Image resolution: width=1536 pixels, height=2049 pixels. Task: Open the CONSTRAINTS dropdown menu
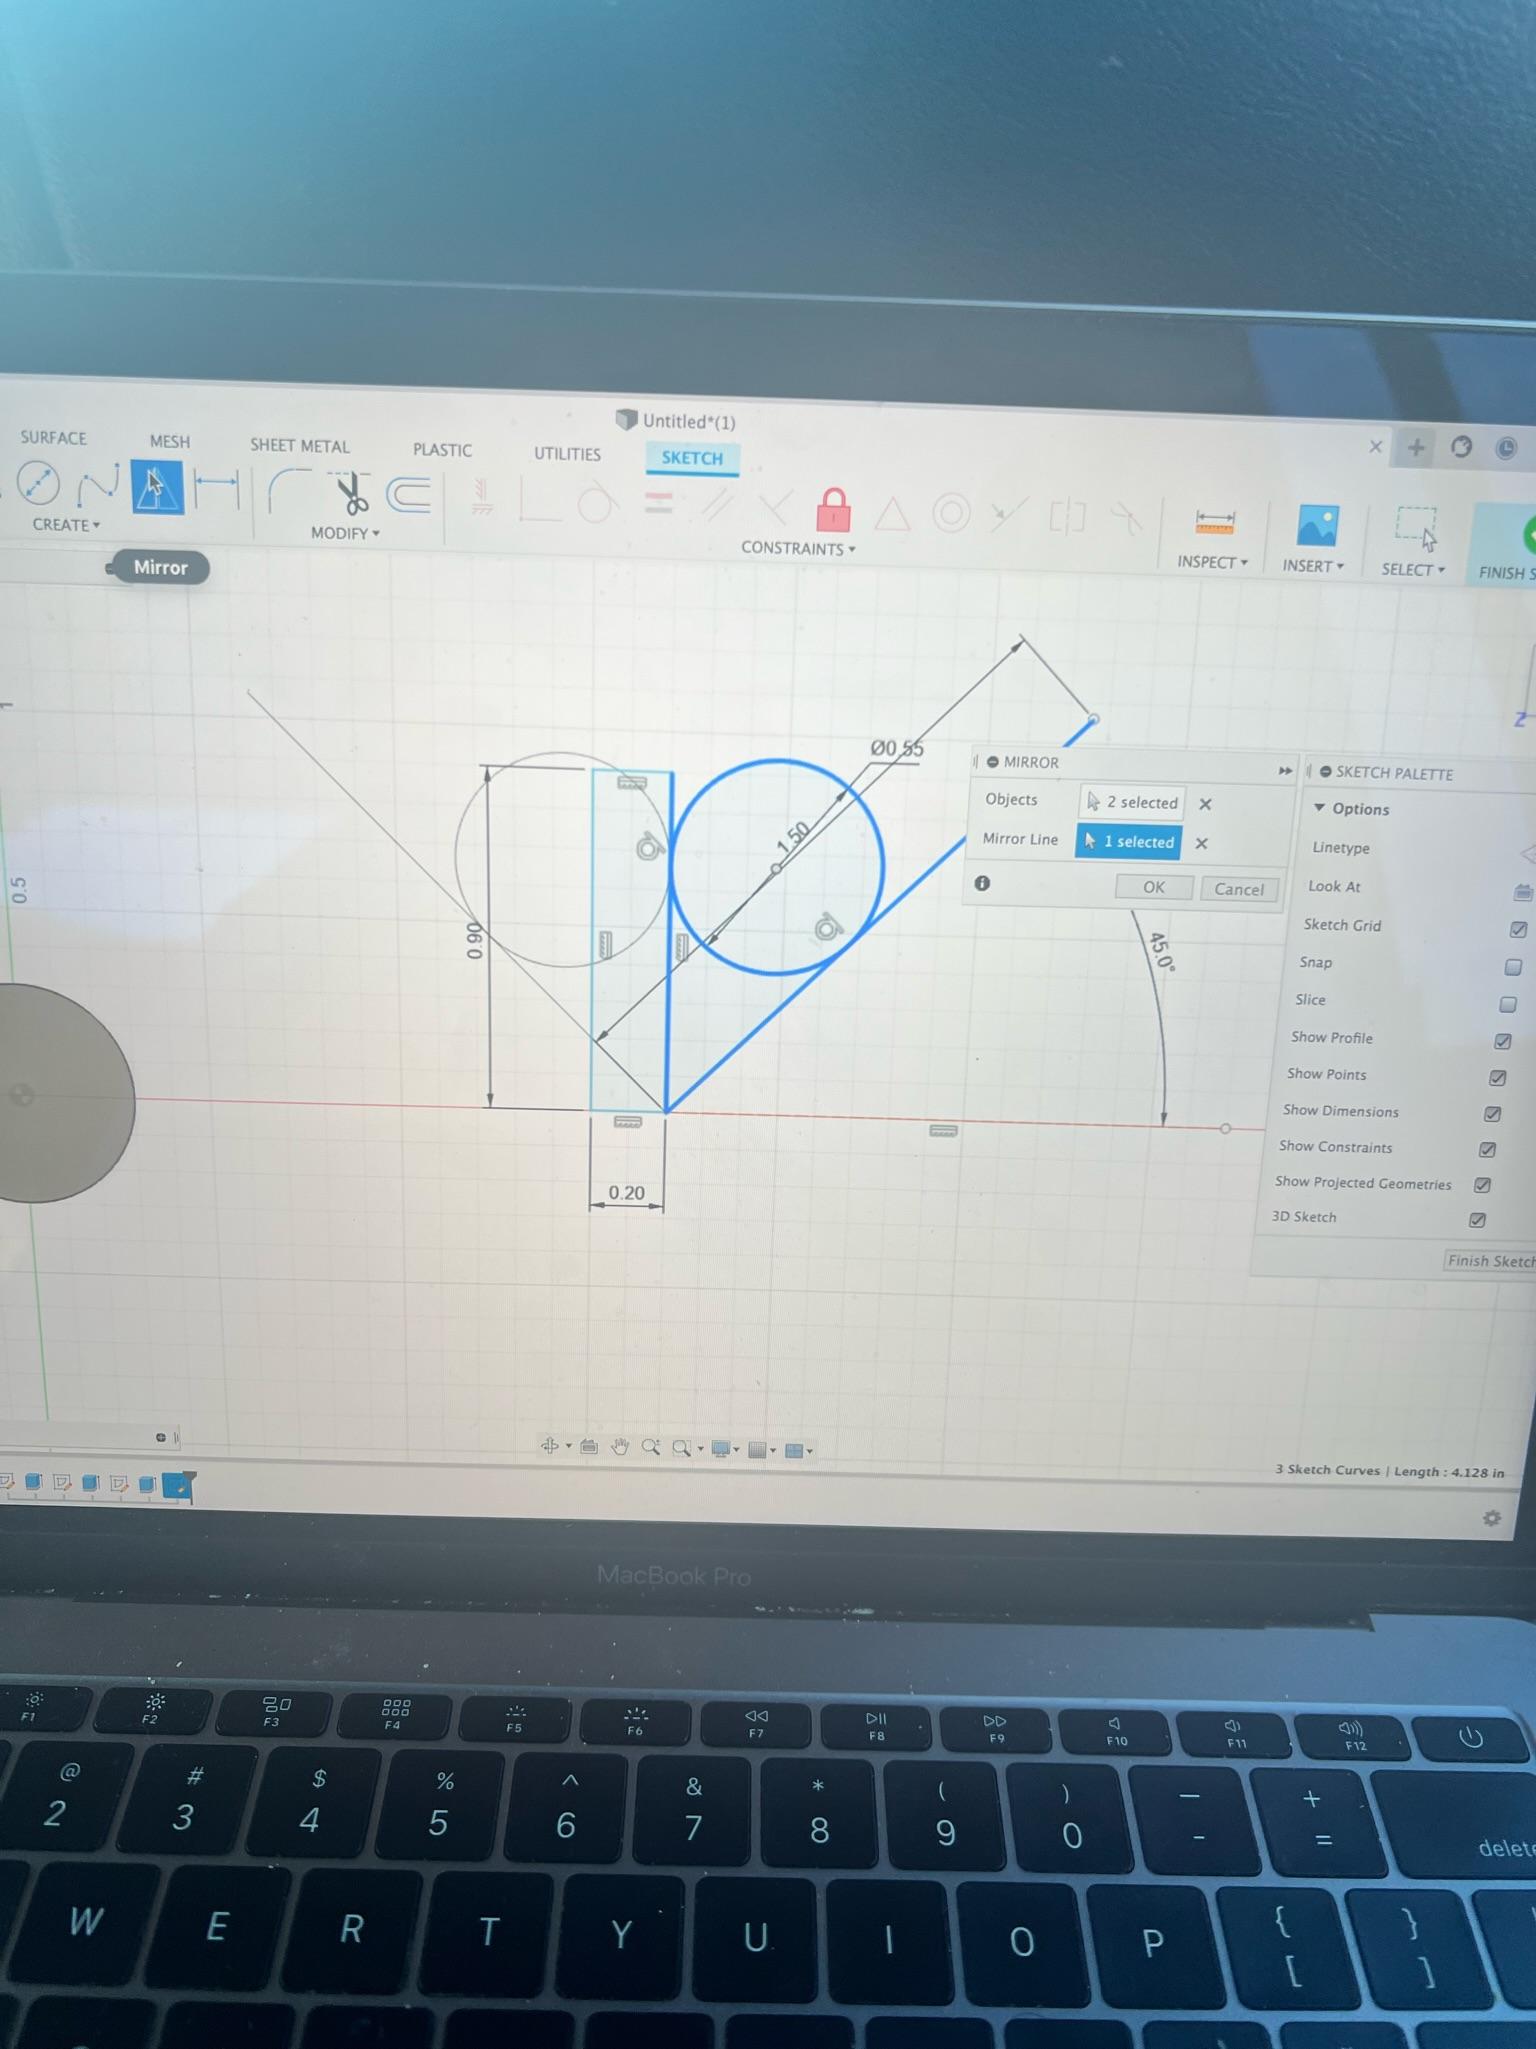[x=798, y=548]
